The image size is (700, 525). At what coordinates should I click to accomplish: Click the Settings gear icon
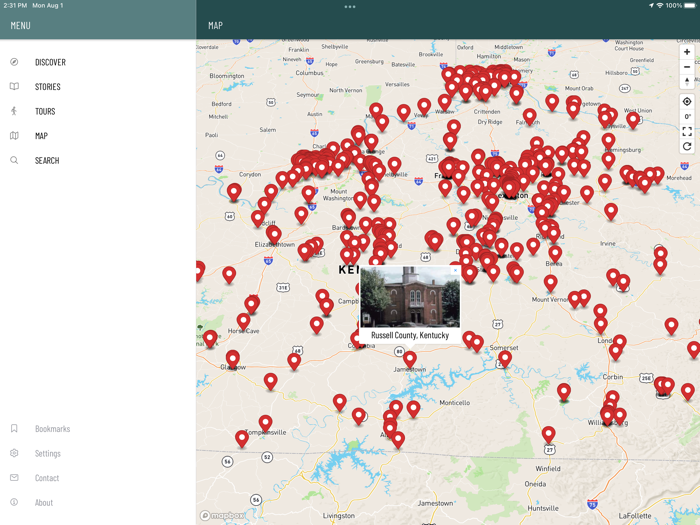pos(14,453)
